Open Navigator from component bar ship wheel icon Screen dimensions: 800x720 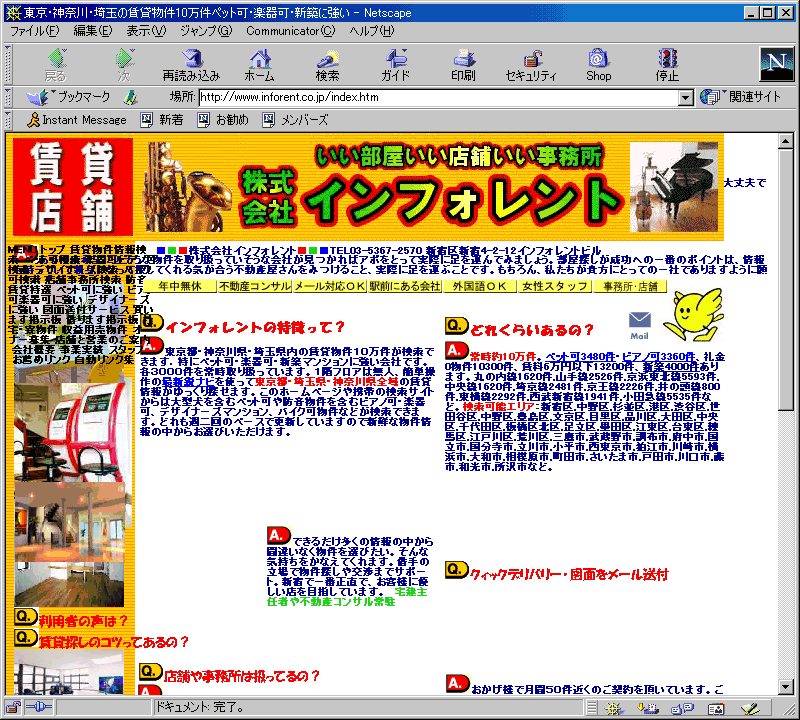615,708
